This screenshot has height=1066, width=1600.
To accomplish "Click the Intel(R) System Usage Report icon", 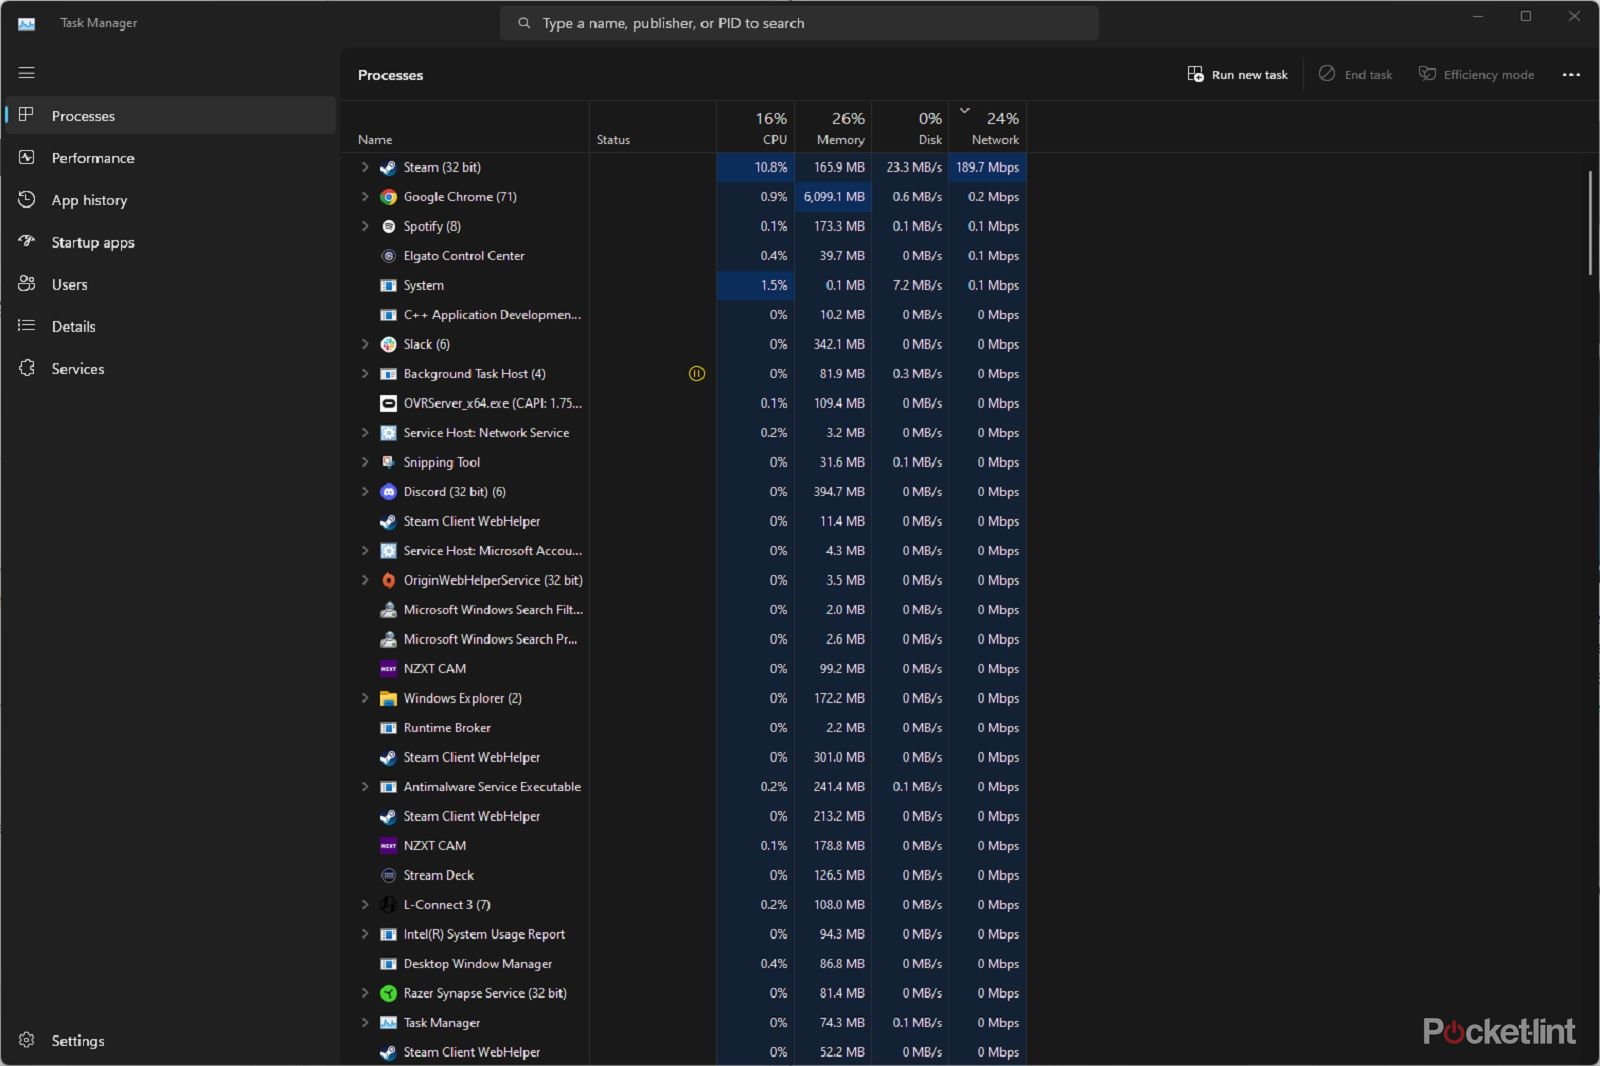I will 388,934.
